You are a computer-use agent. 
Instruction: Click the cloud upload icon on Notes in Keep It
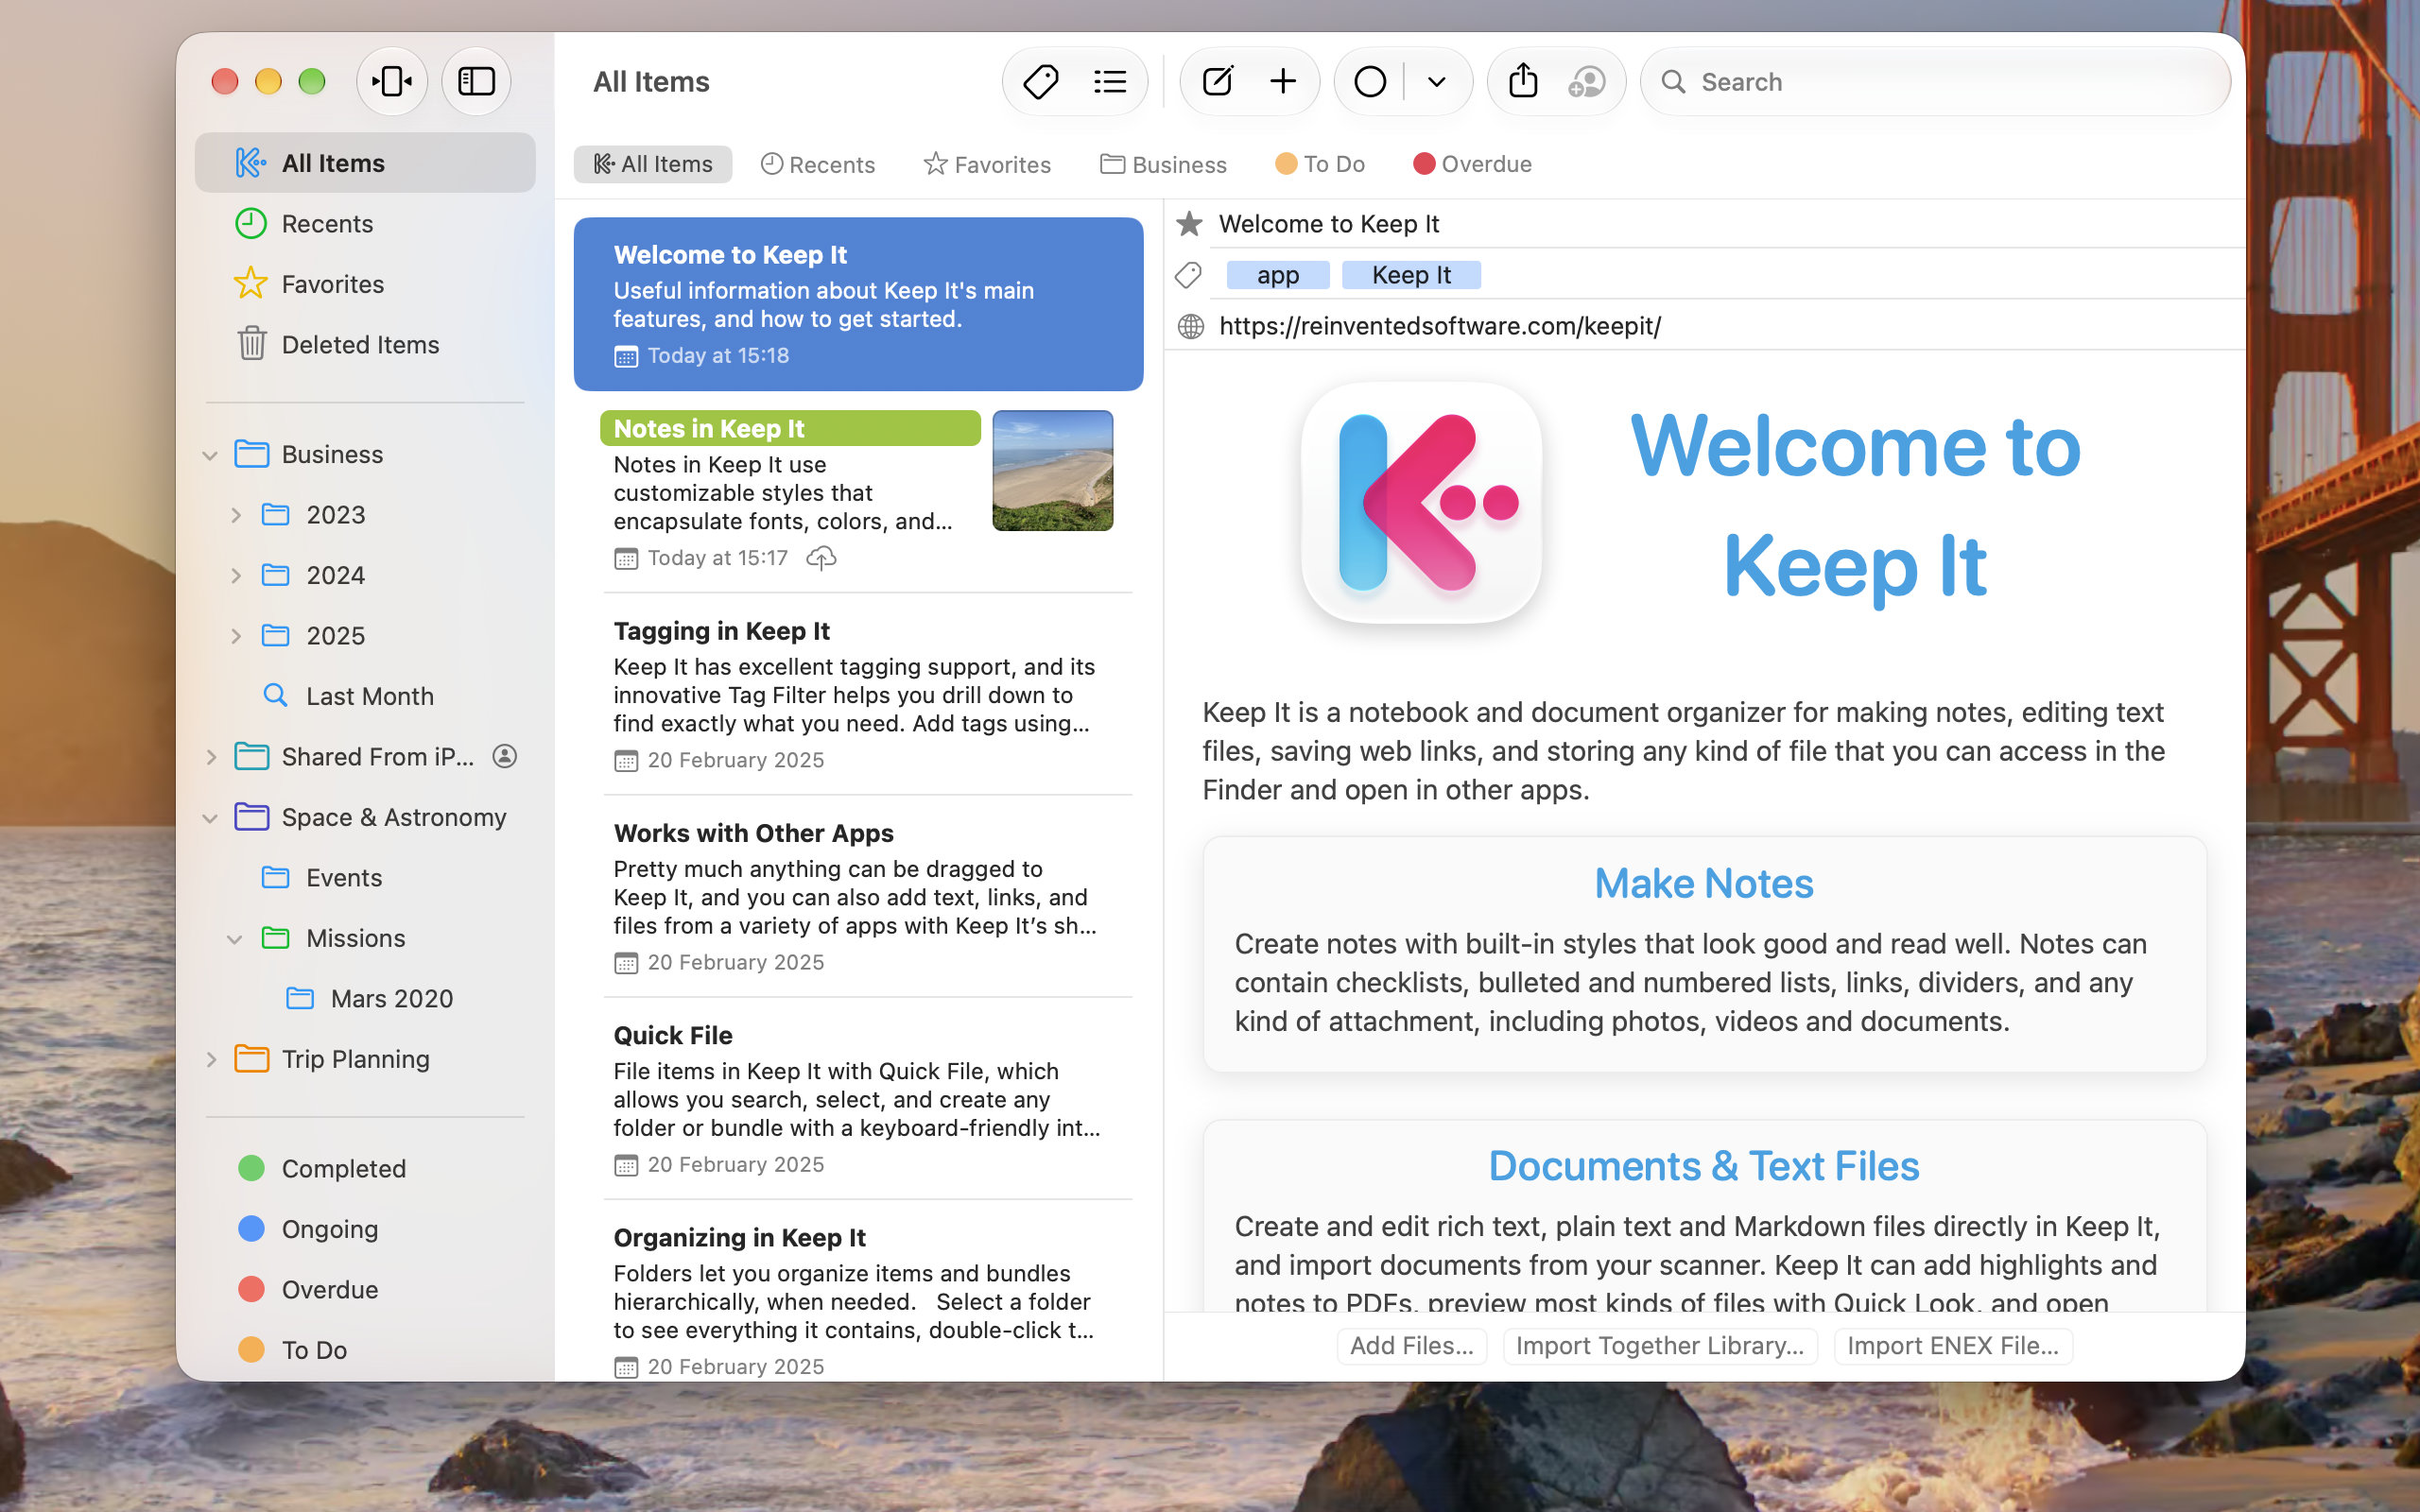(821, 558)
